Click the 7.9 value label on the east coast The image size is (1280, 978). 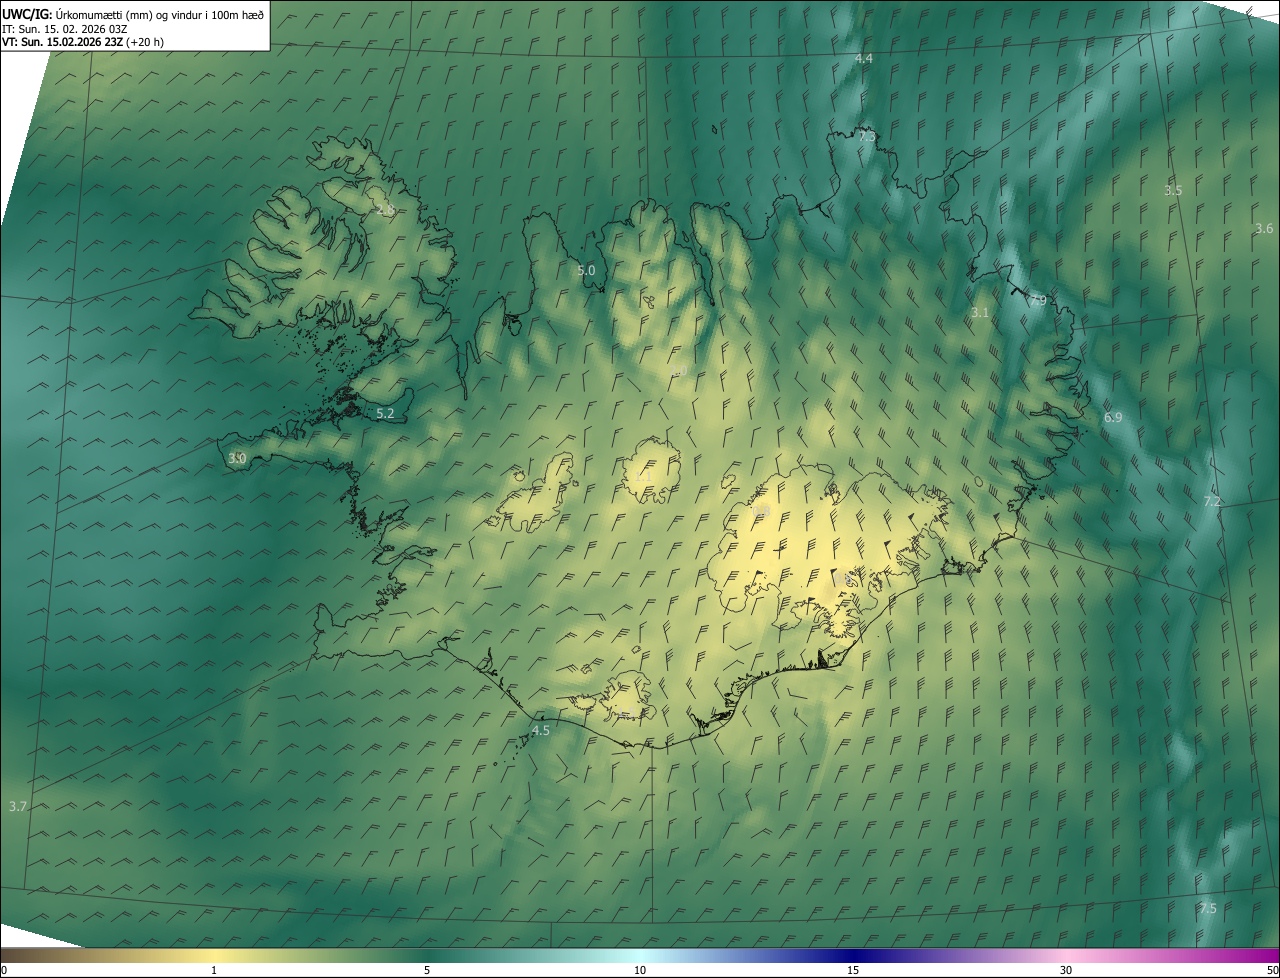[1038, 301]
